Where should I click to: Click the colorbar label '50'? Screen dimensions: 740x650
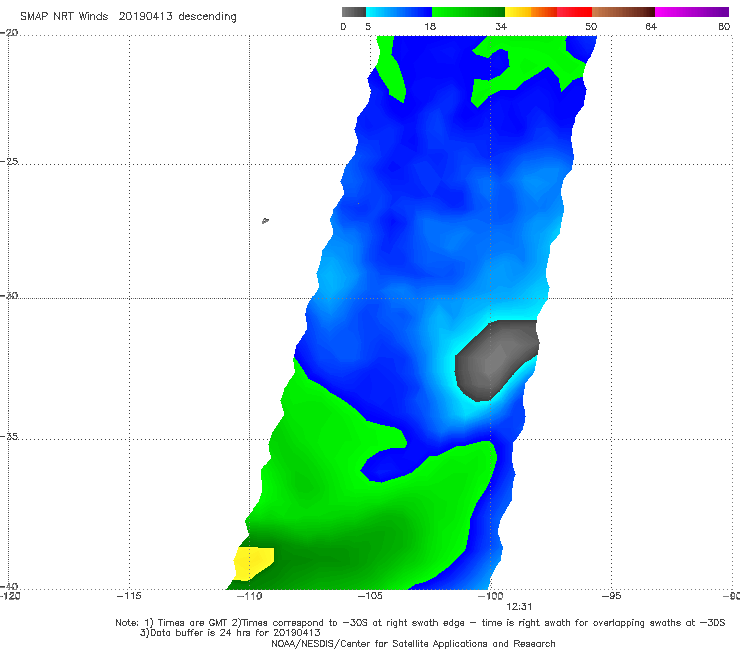tap(591, 27)
